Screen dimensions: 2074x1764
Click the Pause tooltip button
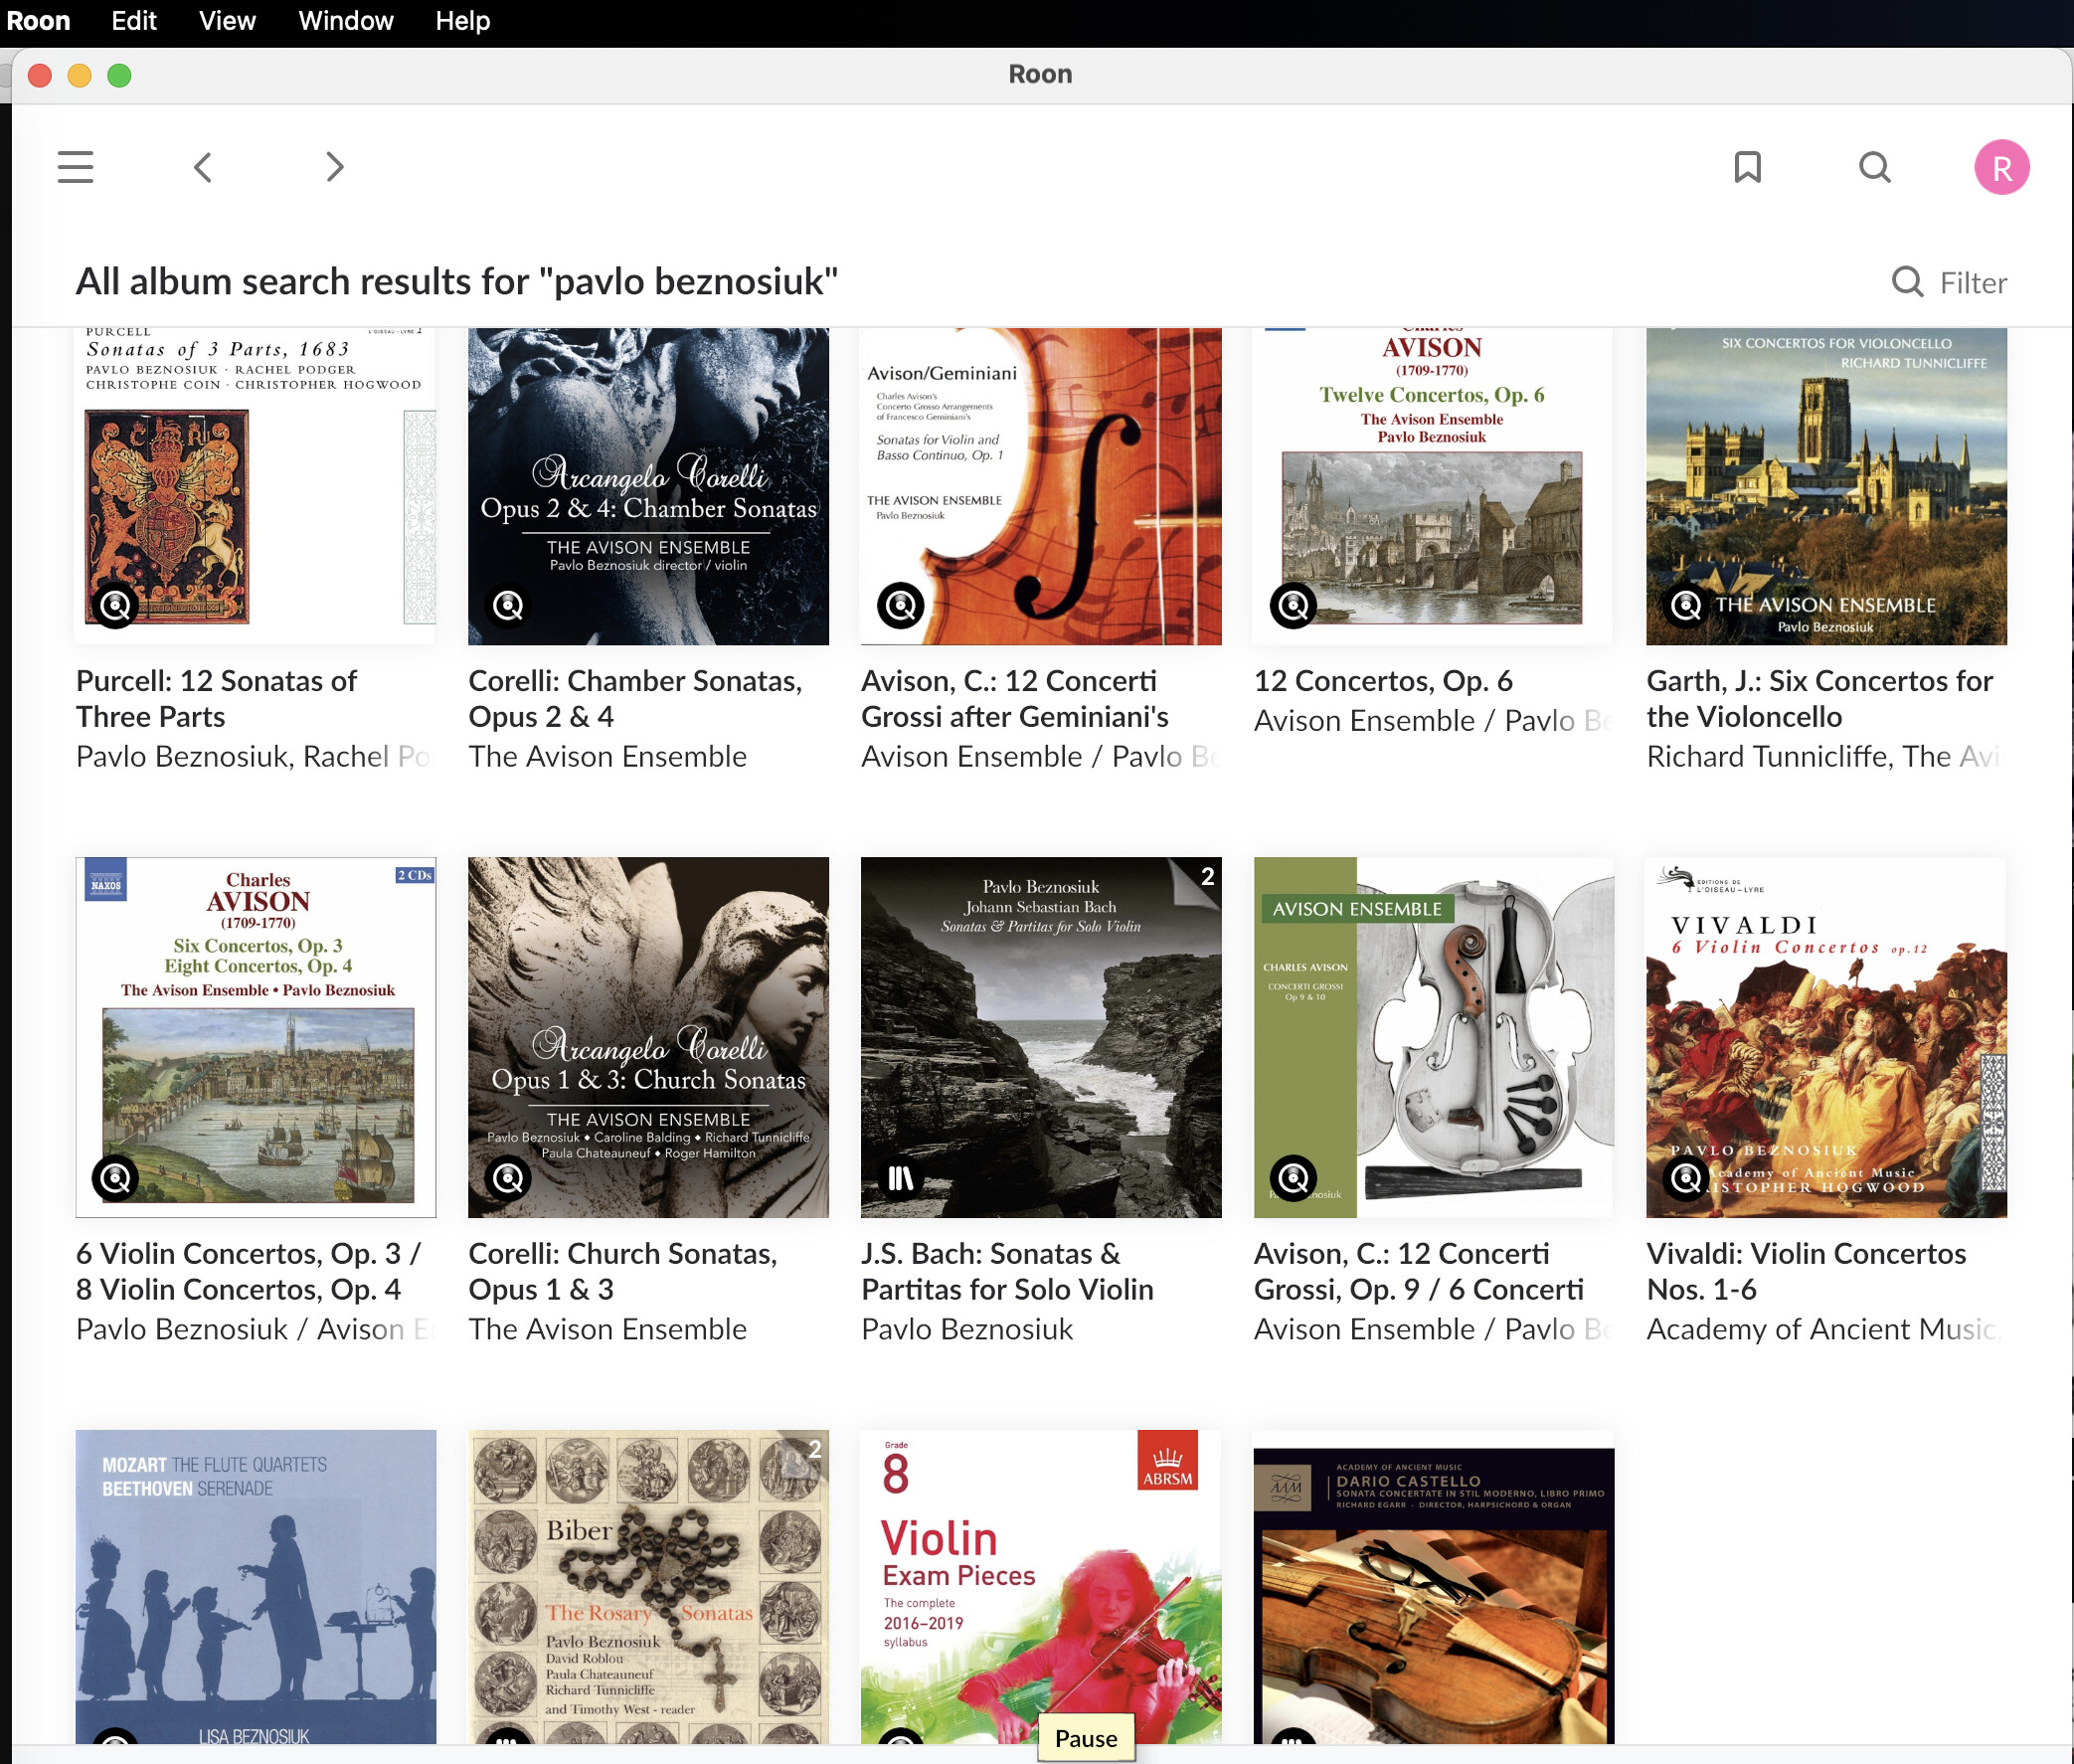[1086, 1738]
